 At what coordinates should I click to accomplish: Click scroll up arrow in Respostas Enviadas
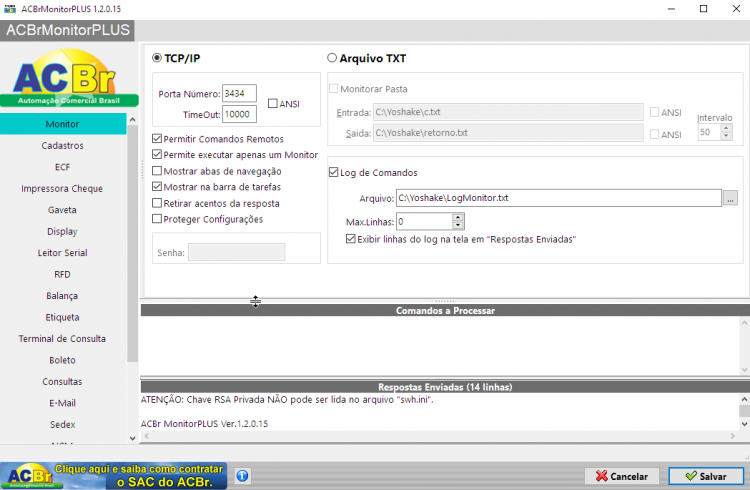click(x=744, y=399)
